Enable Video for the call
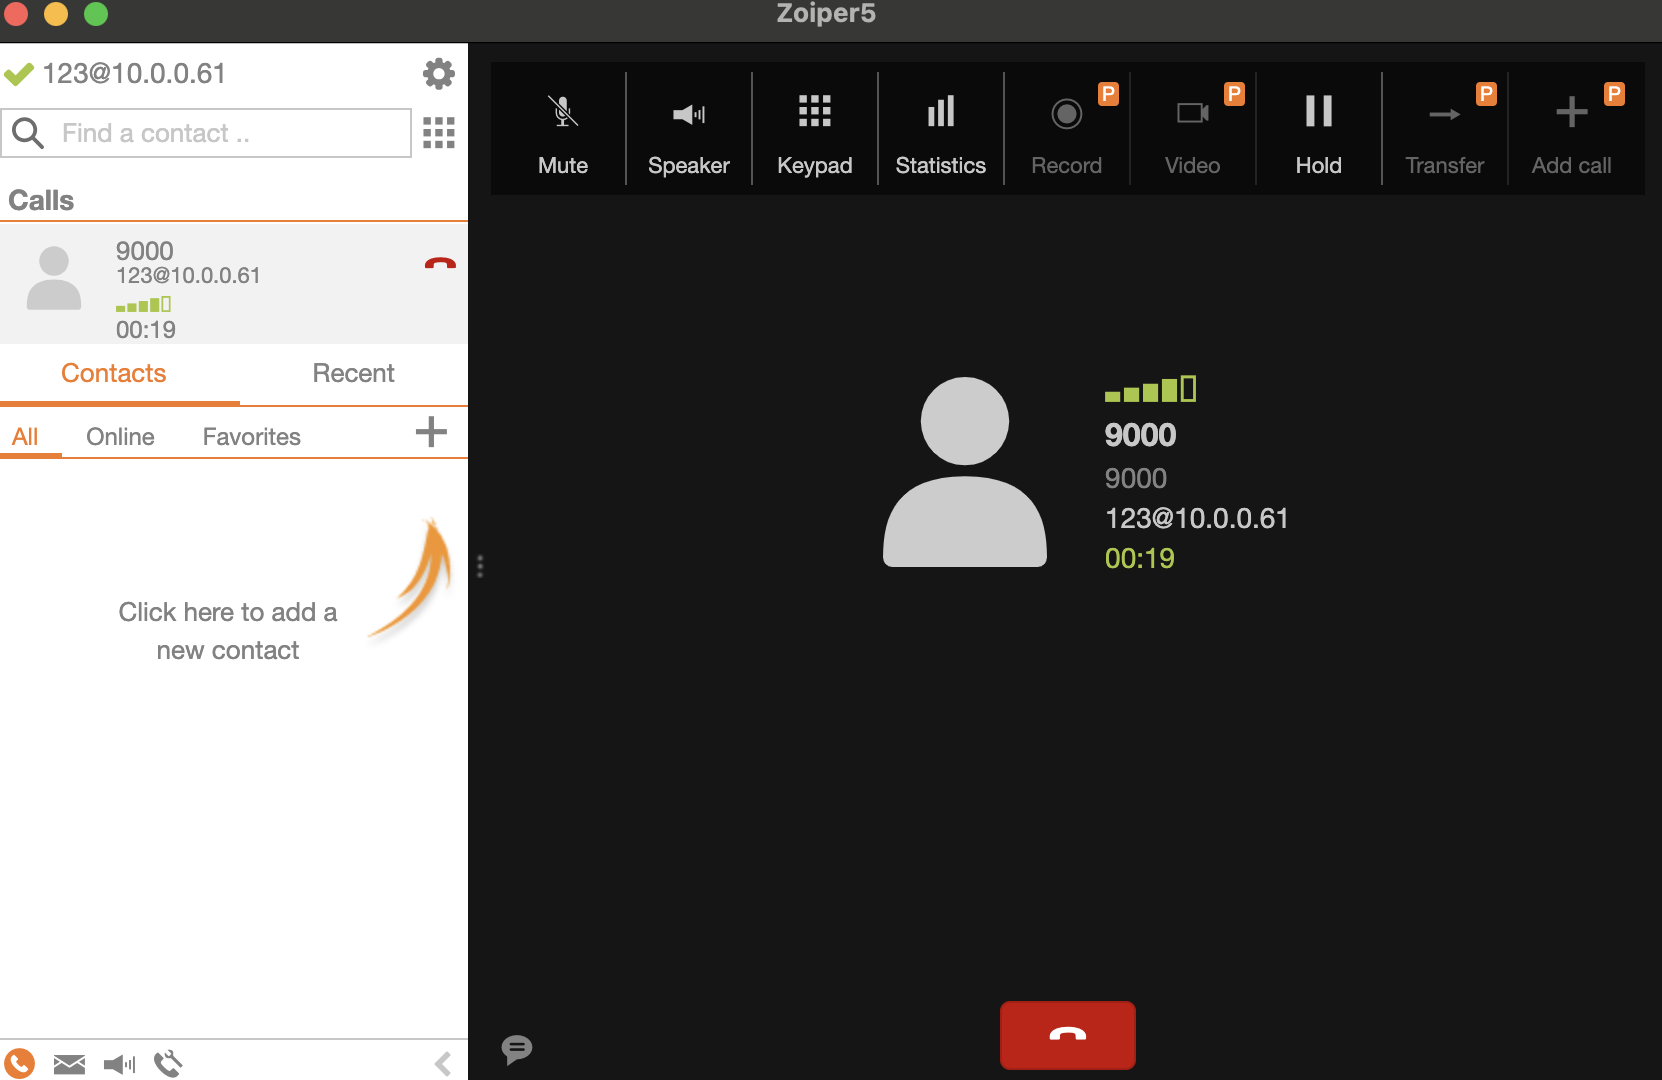 pos(1192,130)
